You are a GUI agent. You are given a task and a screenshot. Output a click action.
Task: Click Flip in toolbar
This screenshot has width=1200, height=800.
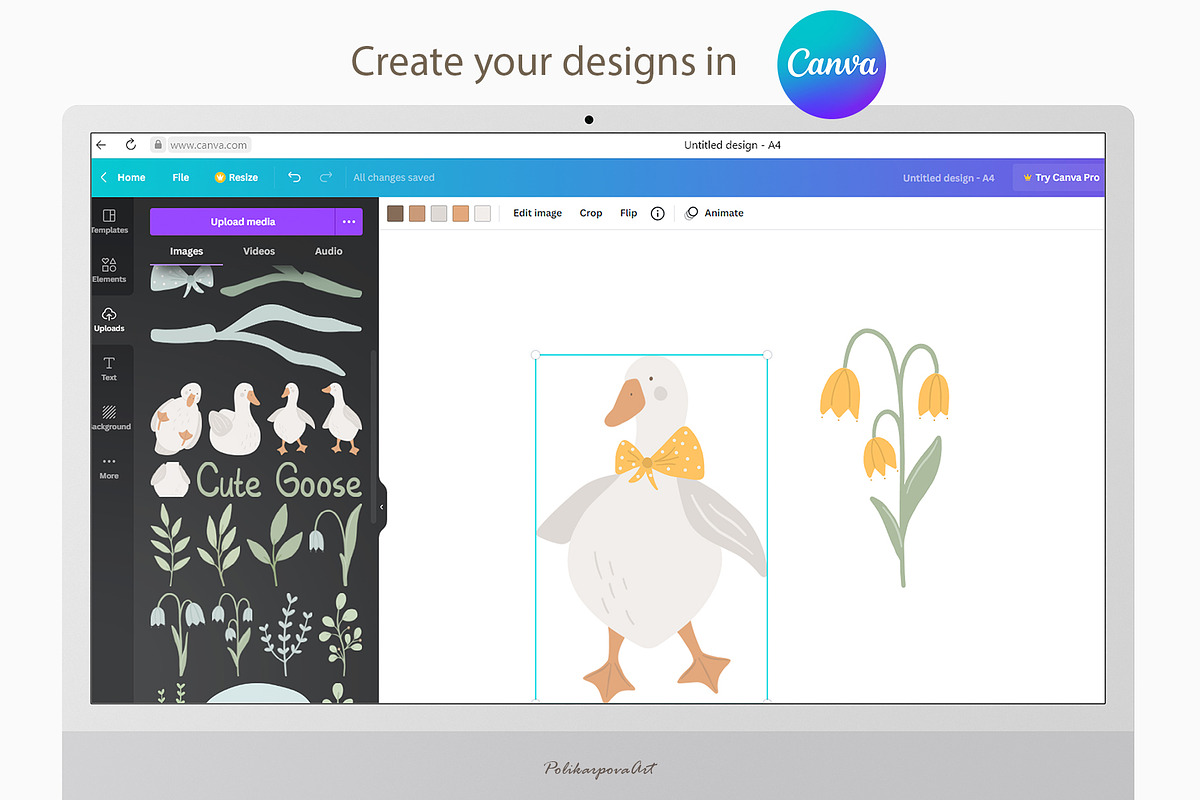(628, 213)
